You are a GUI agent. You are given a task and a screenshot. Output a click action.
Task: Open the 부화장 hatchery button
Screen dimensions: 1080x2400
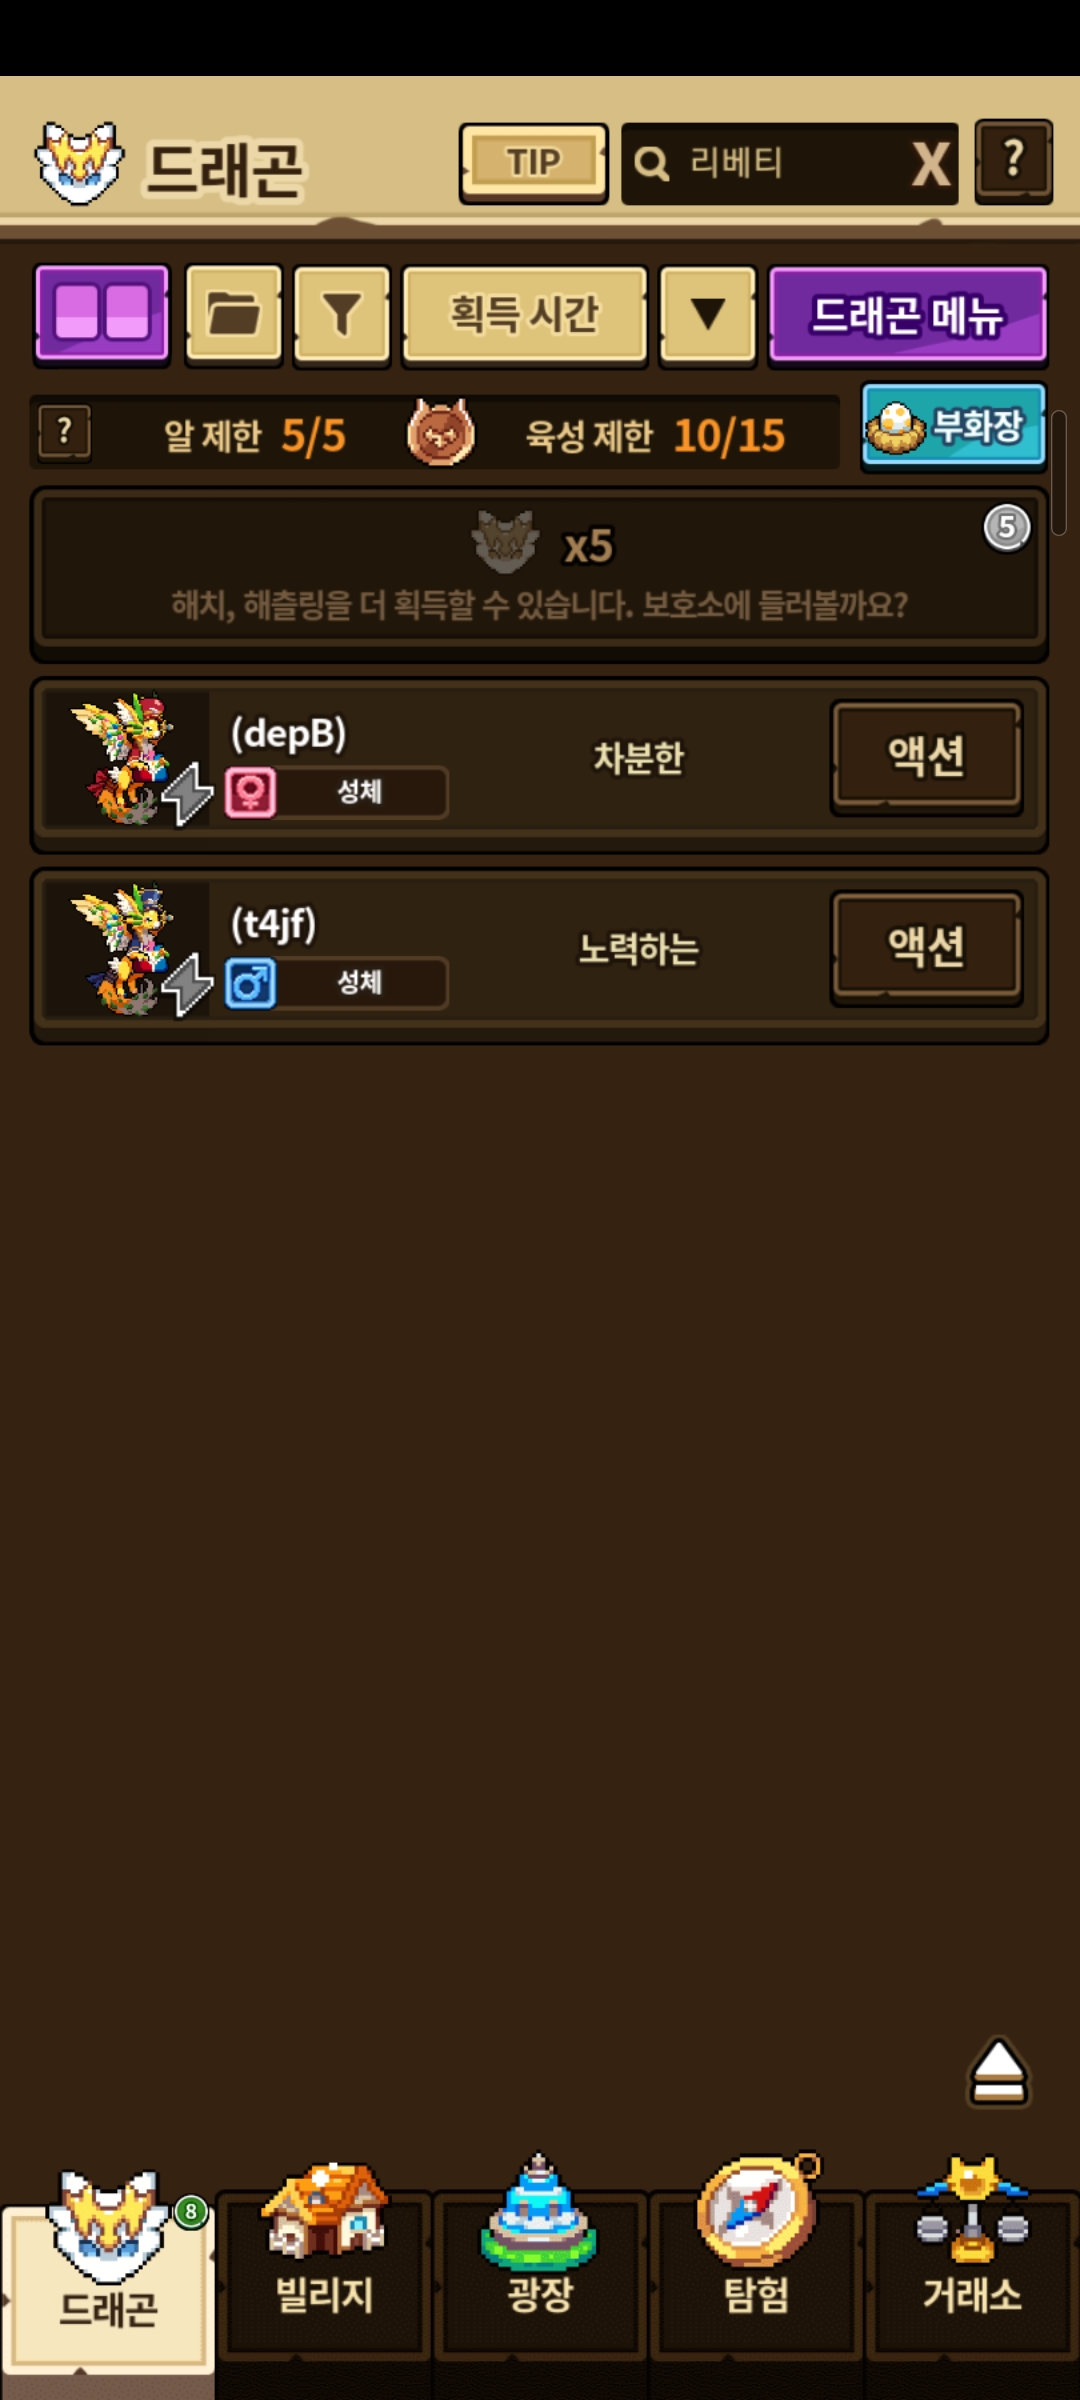953,427
